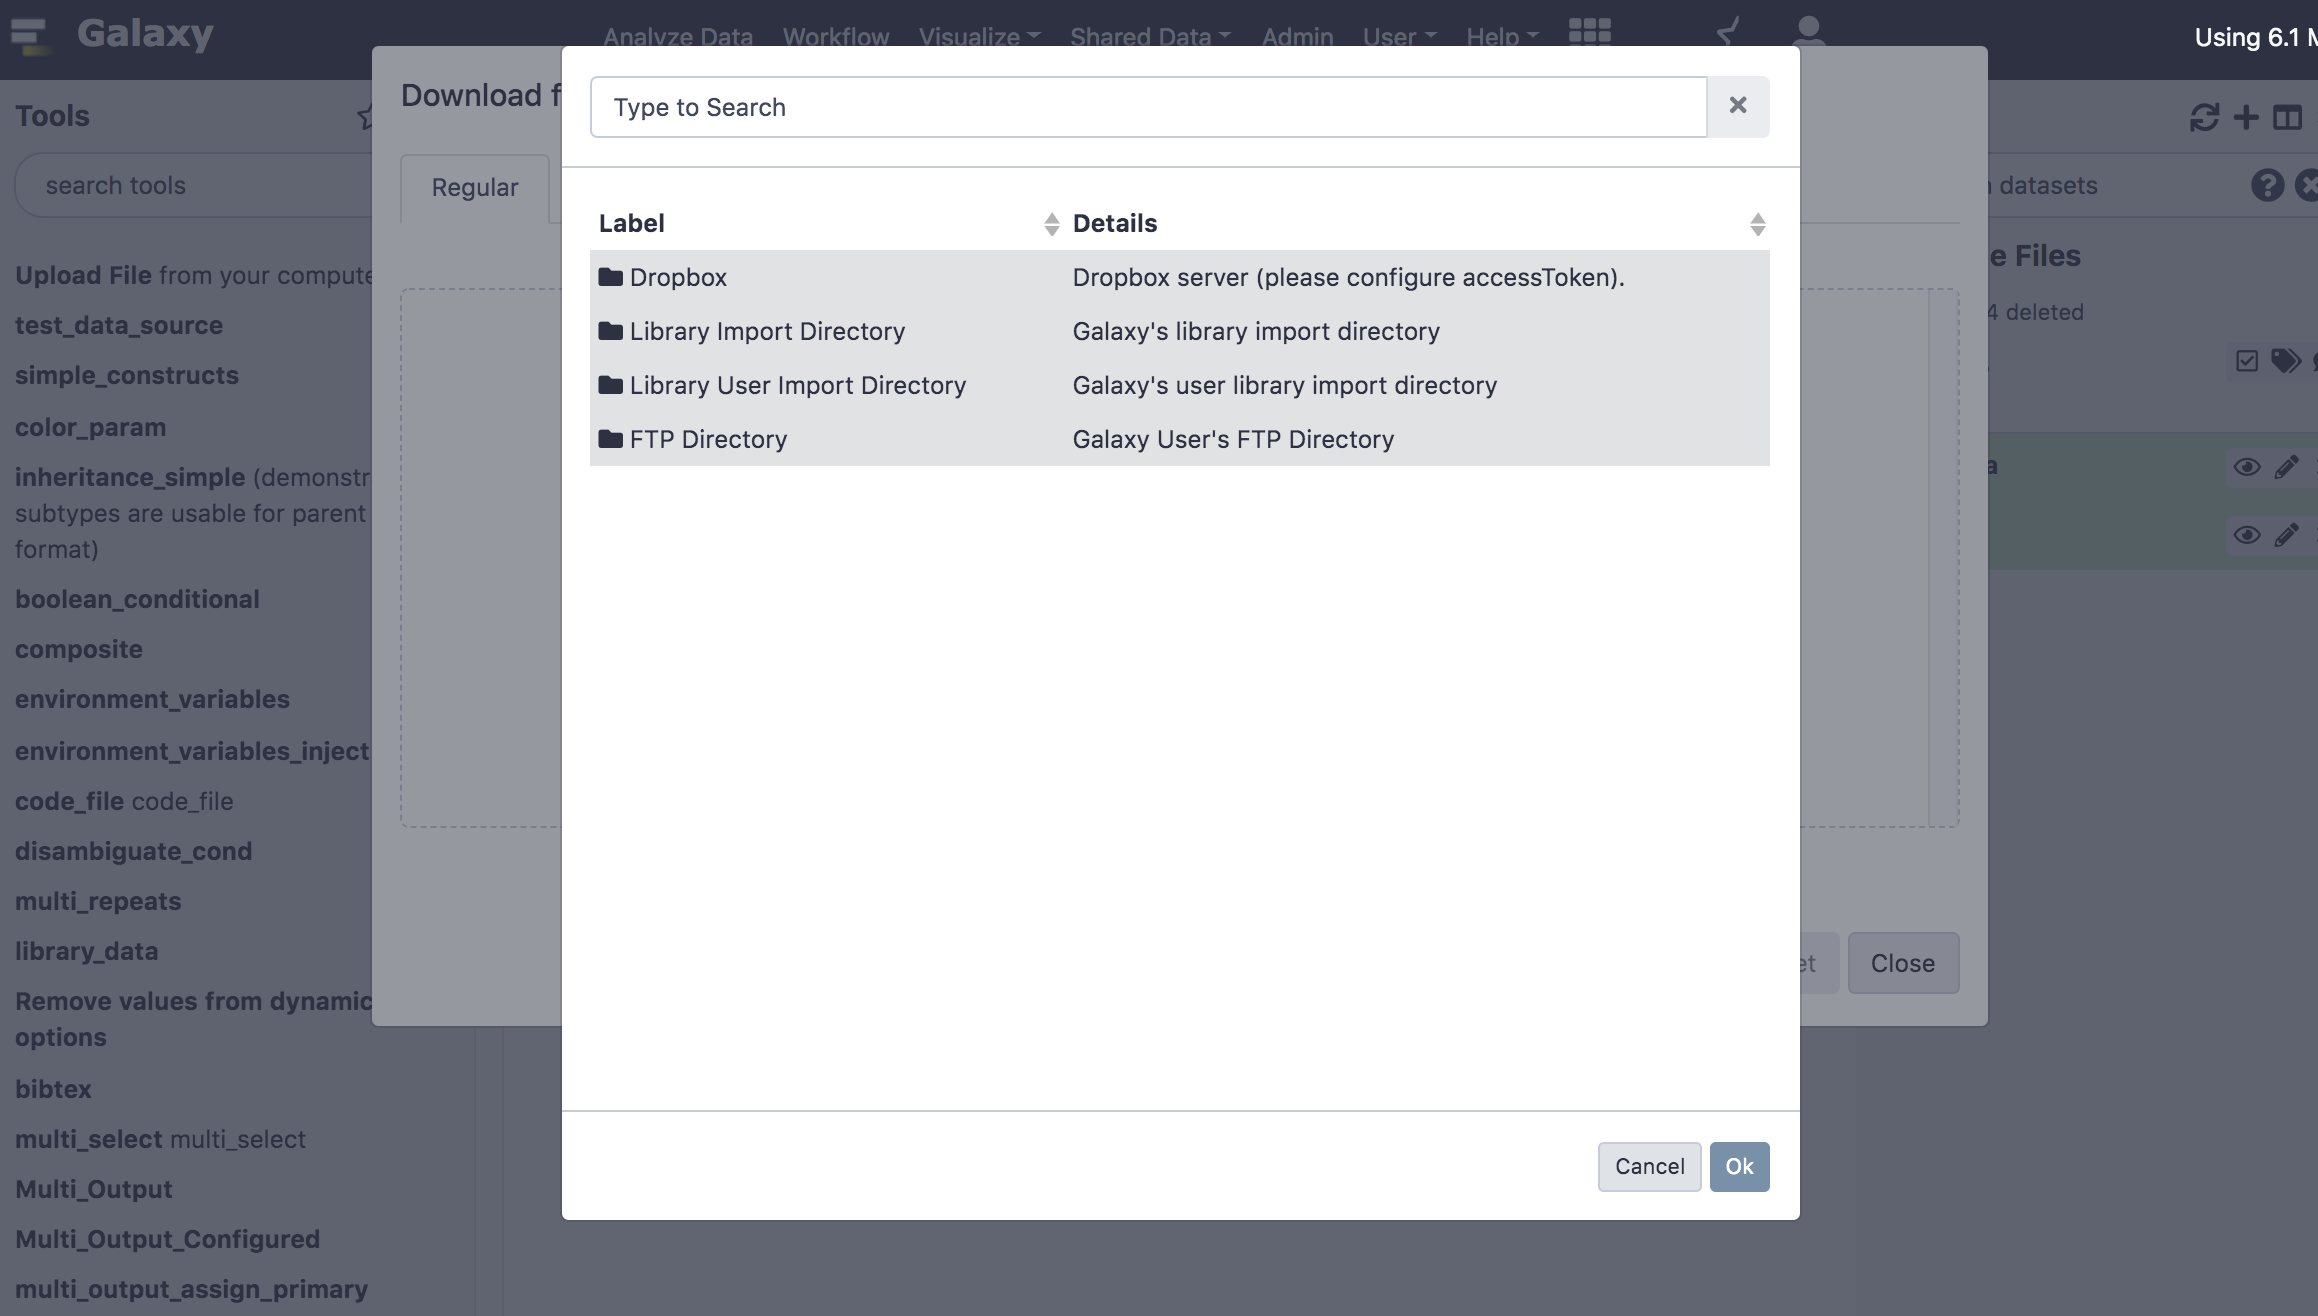
Task: Click the Label column sort arrow
Action: (x=1049, y=223)
